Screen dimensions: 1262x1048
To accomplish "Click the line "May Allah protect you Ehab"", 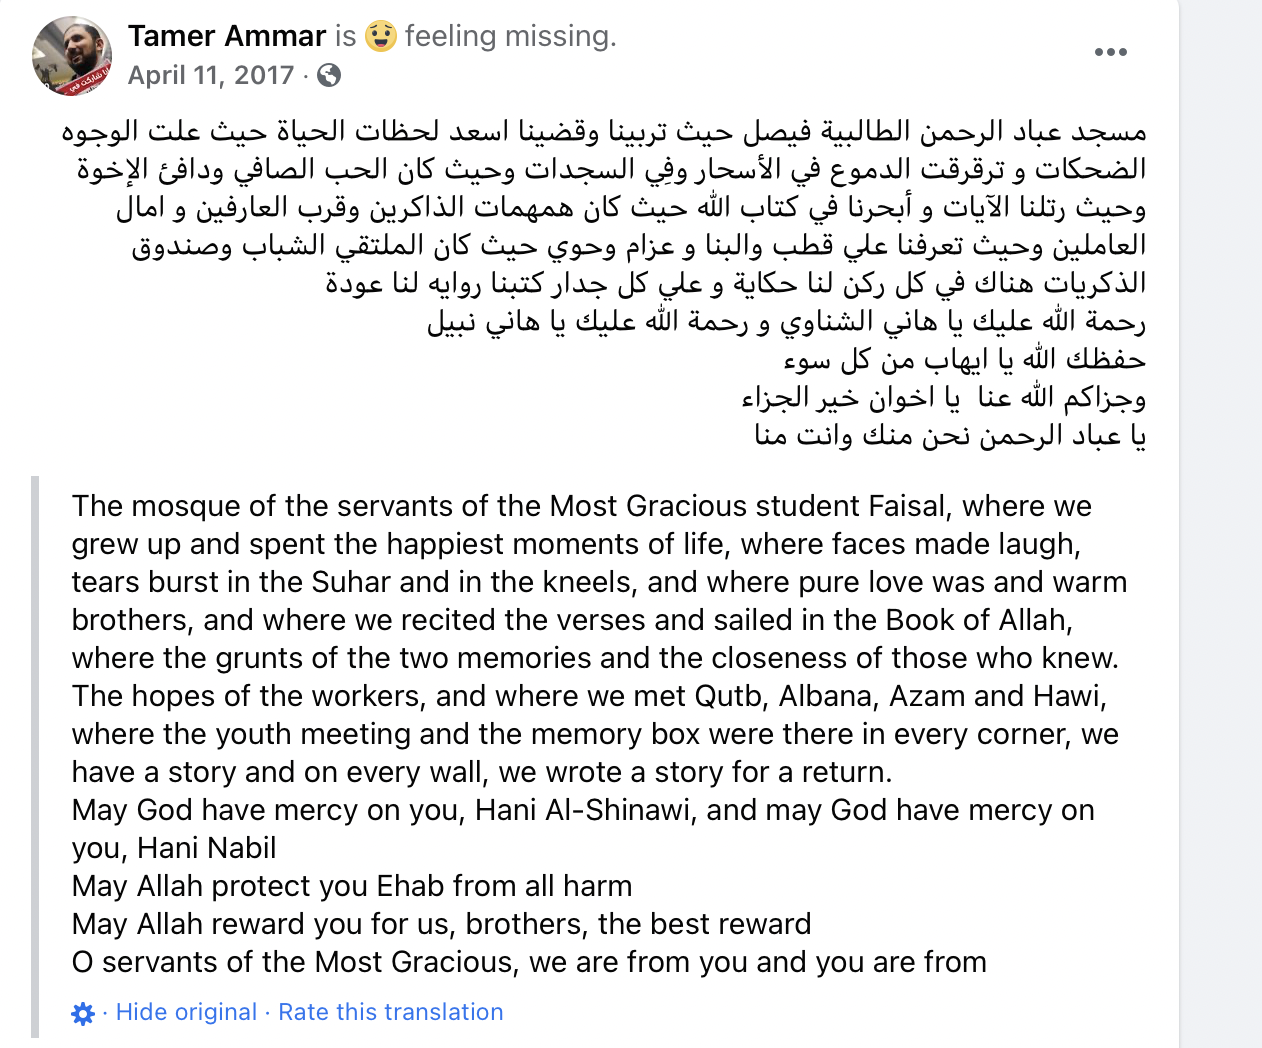I will click(x=352, y=886).
